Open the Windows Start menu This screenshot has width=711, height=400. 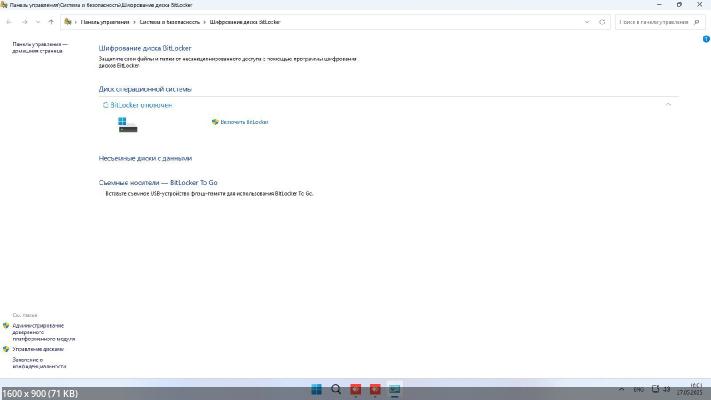click(317, 389)
